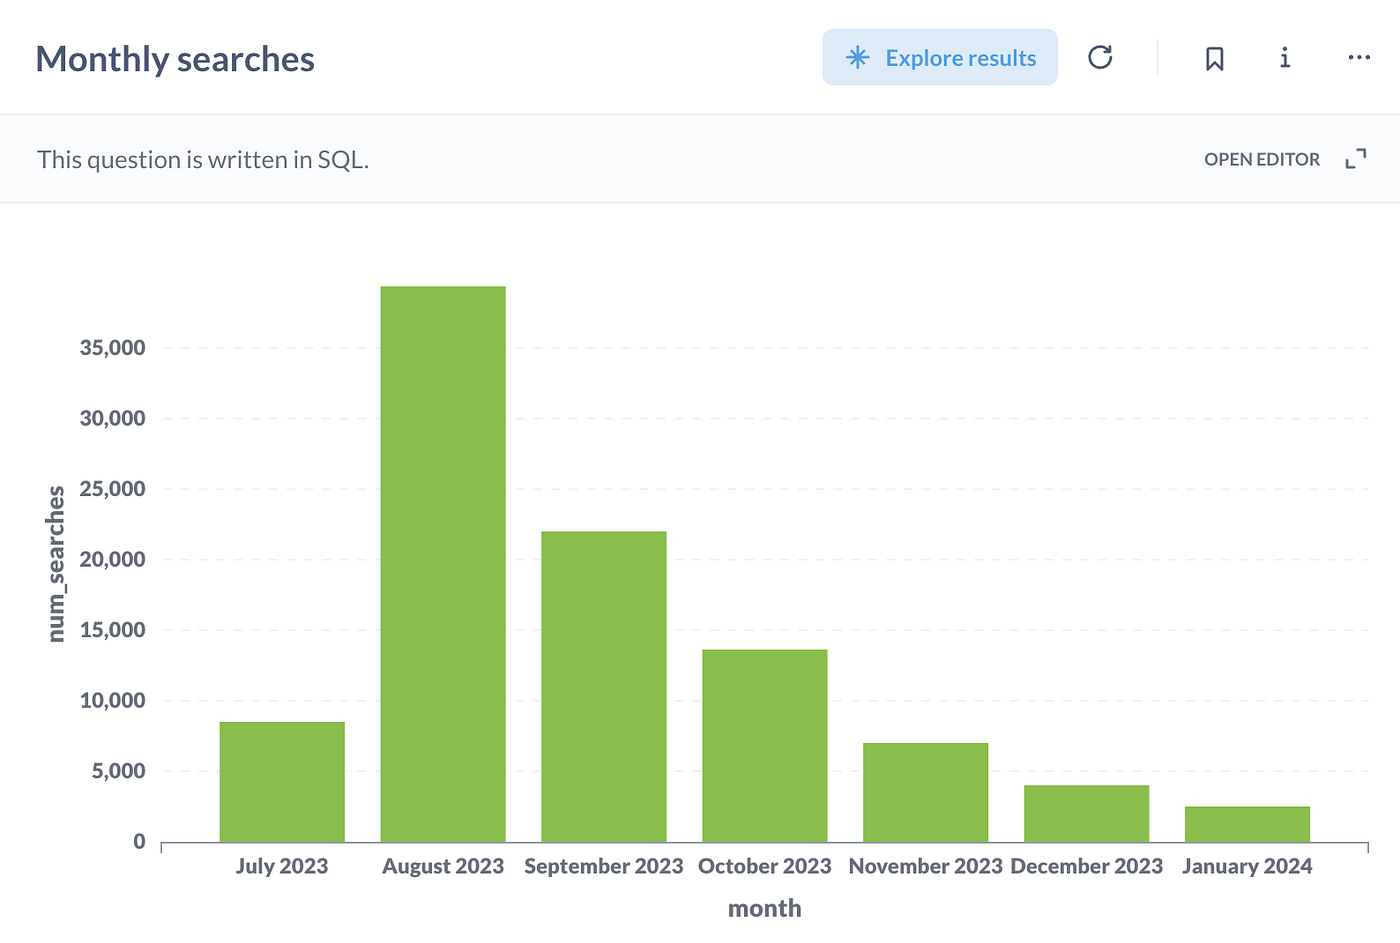Image resolution: width=1400 pixels, height=943 pixels.
Task: Select the September 2023 bar
Action: (604, 687)
